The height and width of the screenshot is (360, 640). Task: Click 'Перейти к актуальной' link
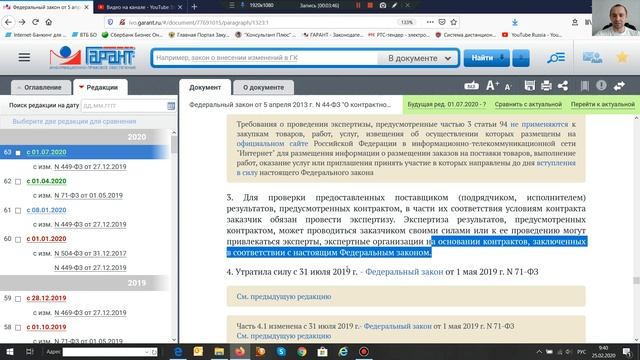pos(602,104)
